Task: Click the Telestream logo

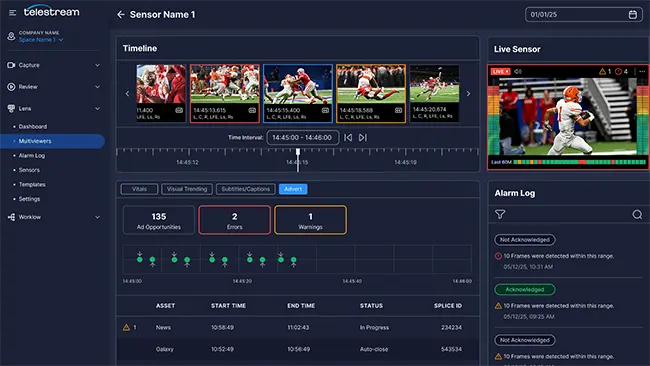Action: tap(51, 12)
